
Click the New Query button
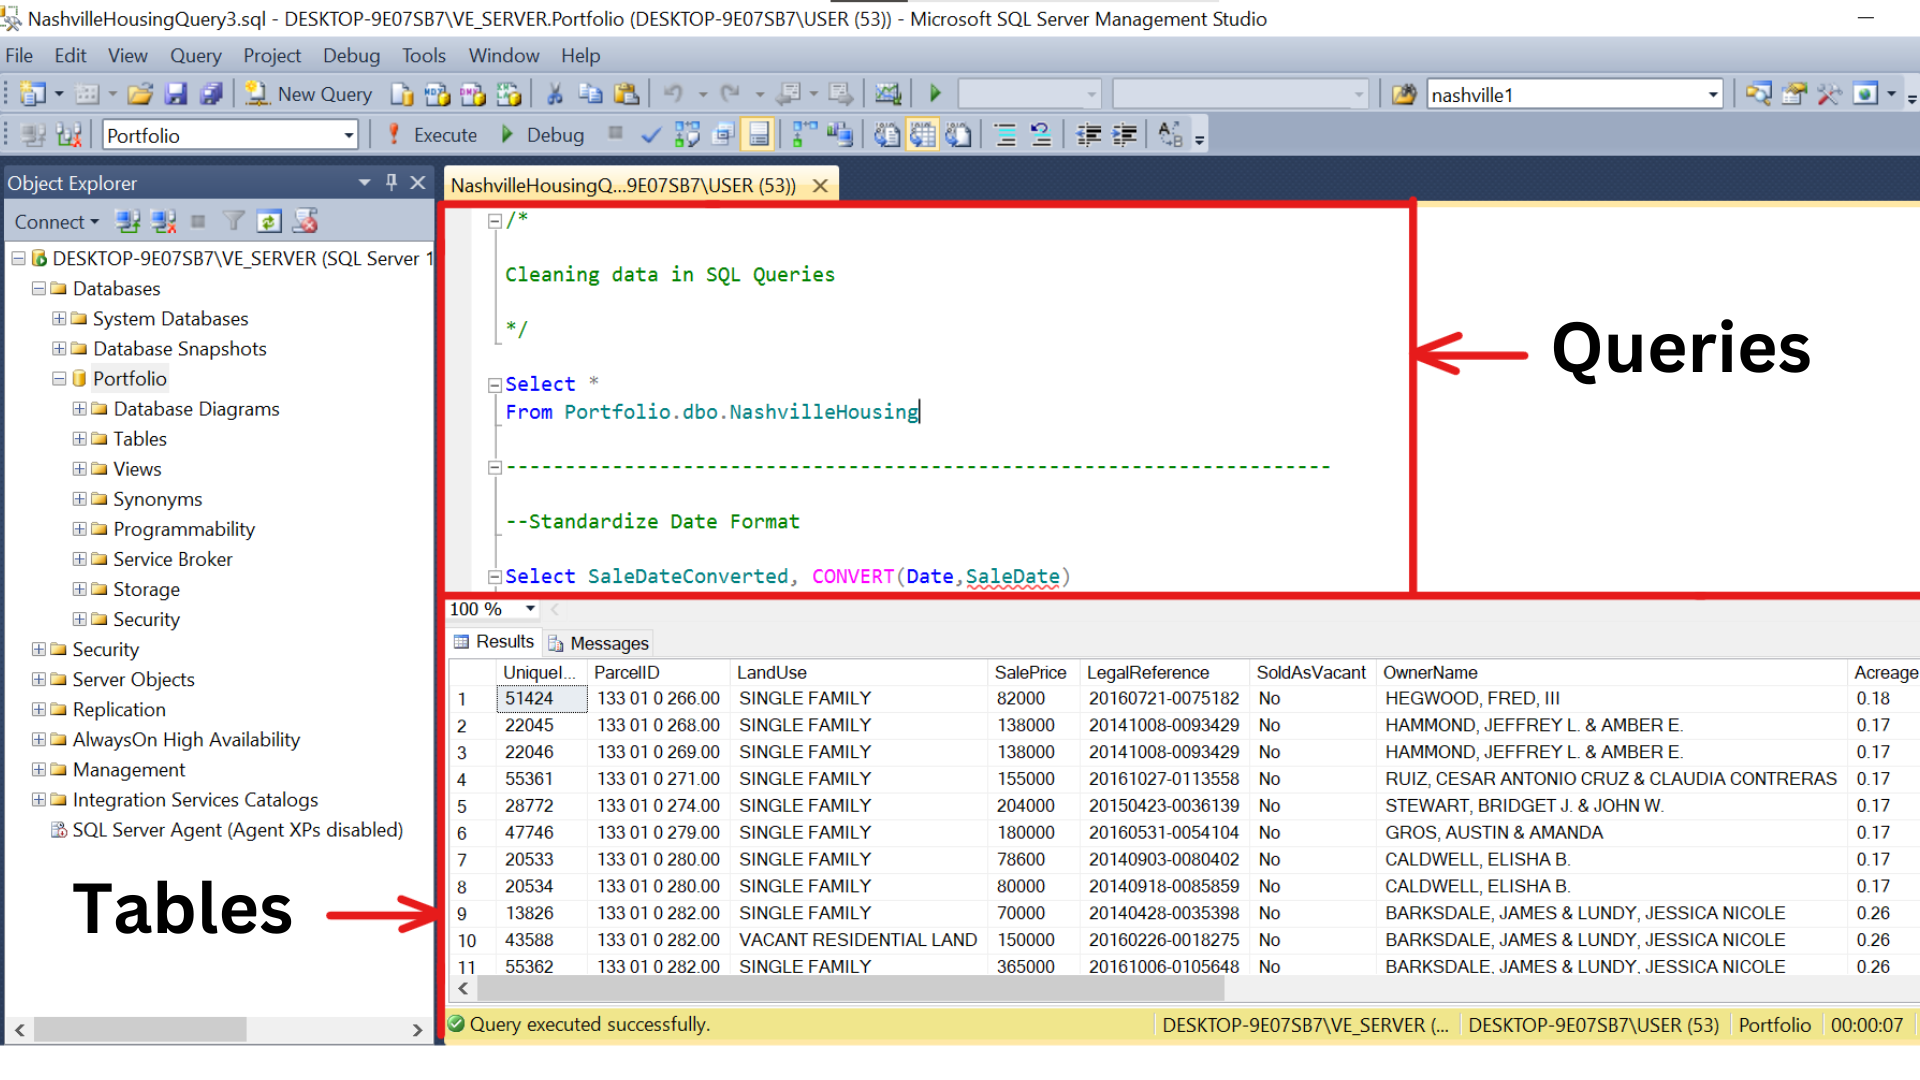pyautogui.click(x=309, y=94)
